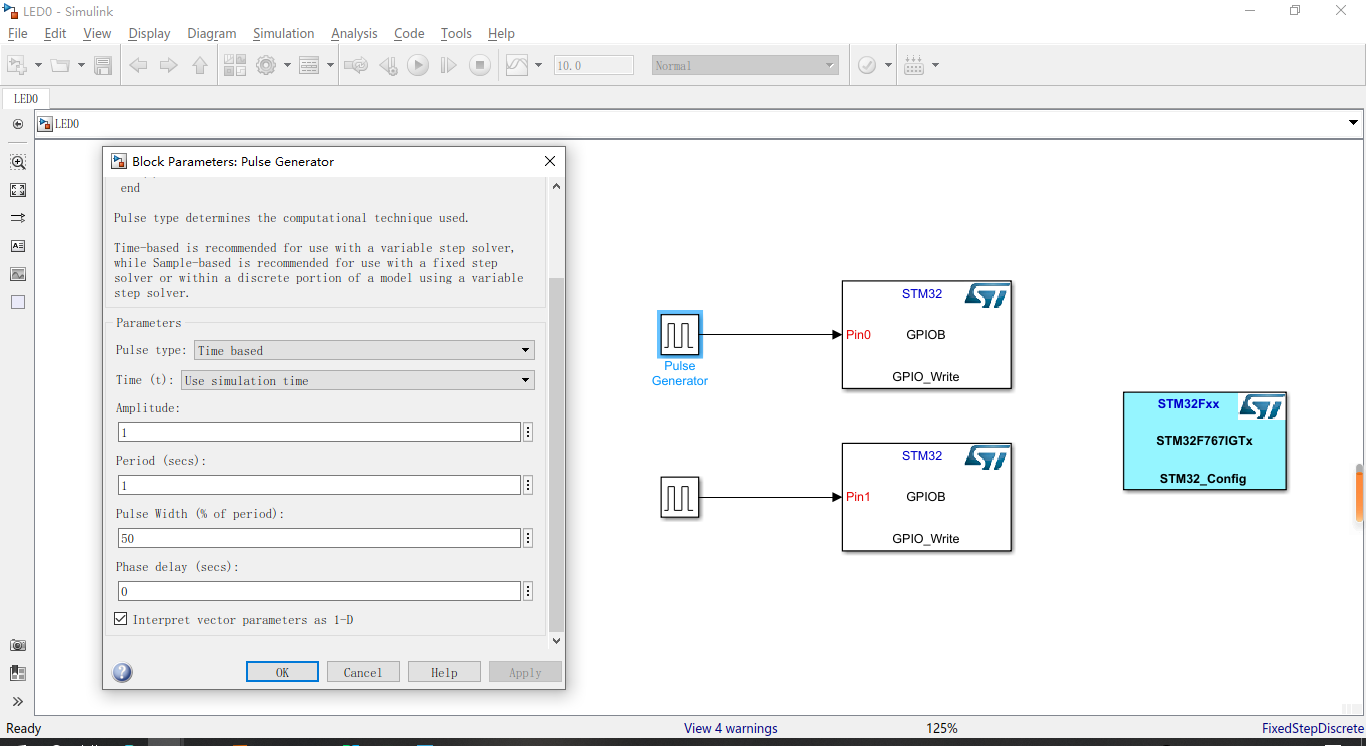Image resolution: width=1366 pixels, height=746 pixels.
Task: Click the Back navigation arrow
Action: click(x=138, y=65)
